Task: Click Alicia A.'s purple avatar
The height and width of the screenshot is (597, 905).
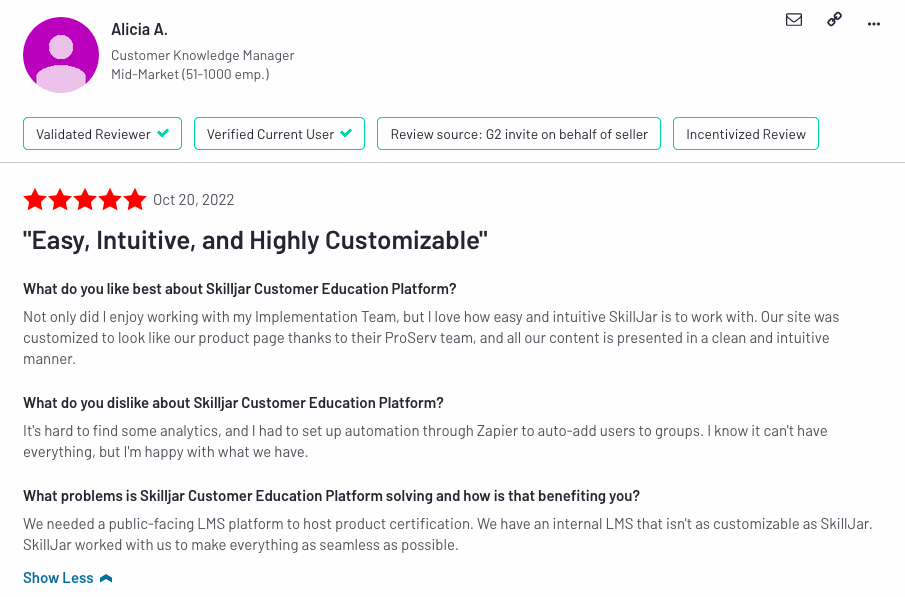Action: 61,55
